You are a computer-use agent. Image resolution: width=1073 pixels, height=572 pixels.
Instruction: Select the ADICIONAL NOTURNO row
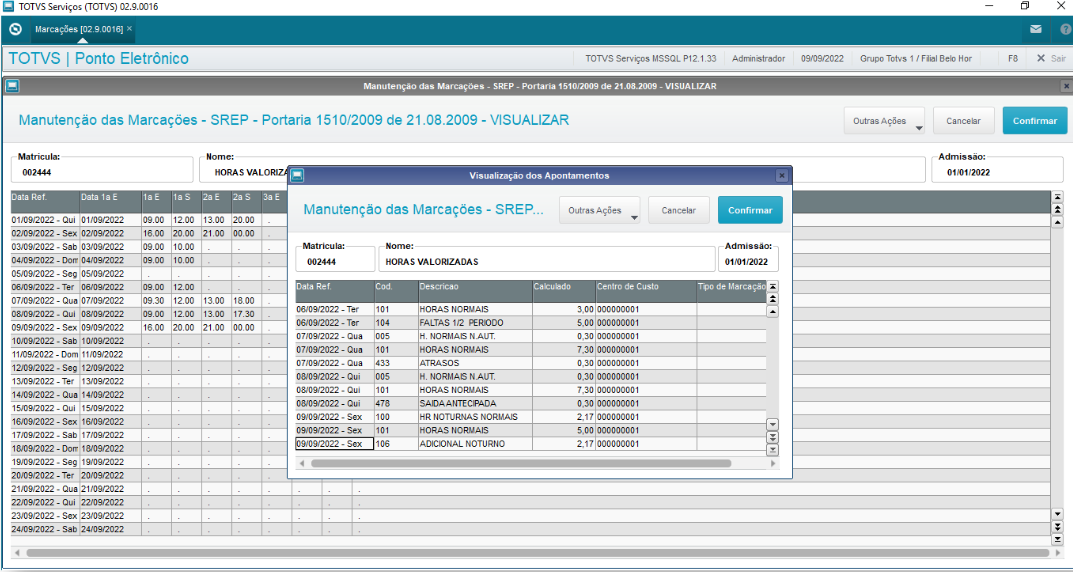[x=530, y=443]
